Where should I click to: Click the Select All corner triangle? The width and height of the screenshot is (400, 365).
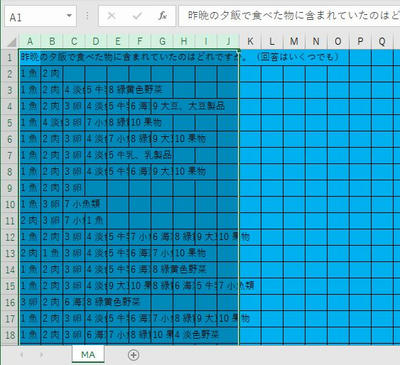(x=12, y=42)
